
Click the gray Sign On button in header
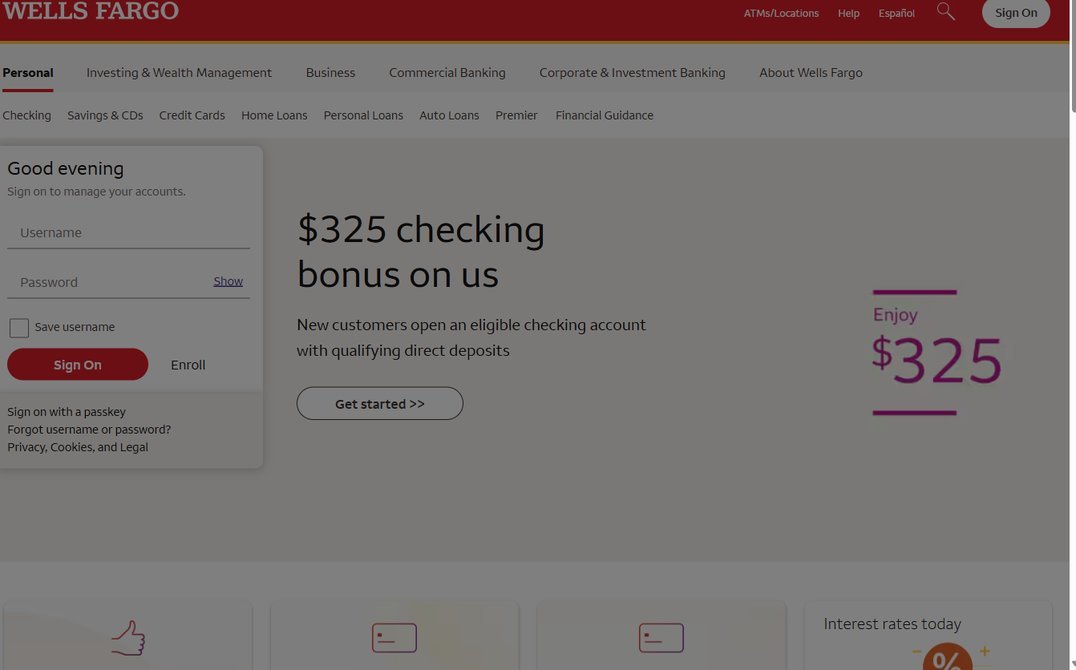coord(1016,13)
